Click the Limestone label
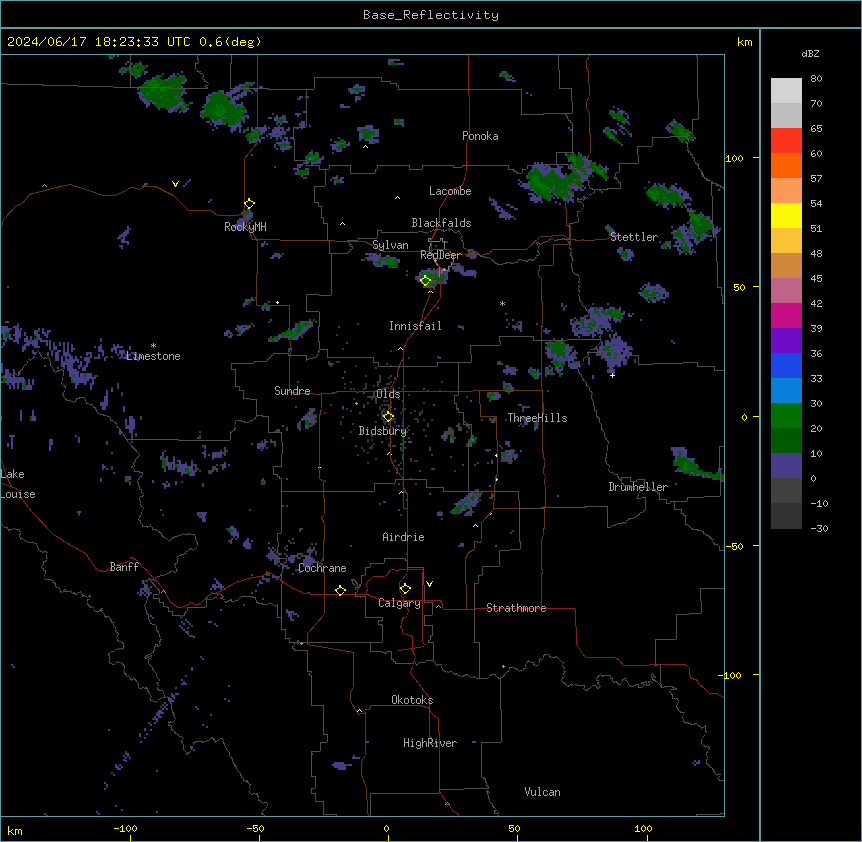Viewport: 862px width, 842px height. pyautogui.click(x=153, y=356)
